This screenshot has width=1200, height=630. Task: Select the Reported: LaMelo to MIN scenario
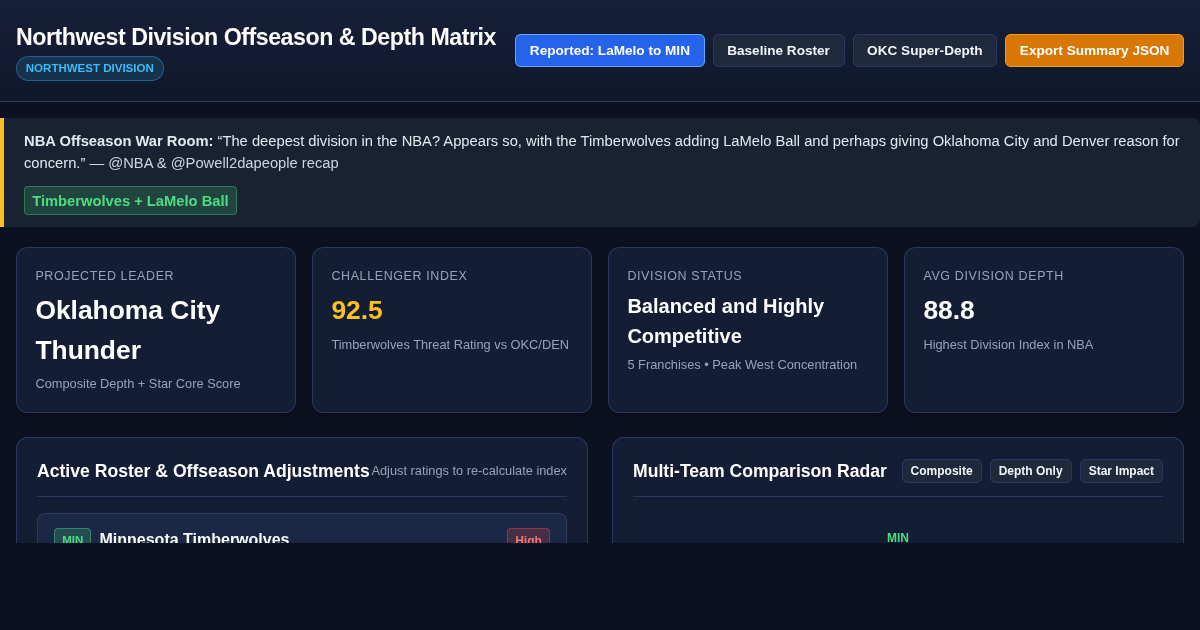pos(610,50)
